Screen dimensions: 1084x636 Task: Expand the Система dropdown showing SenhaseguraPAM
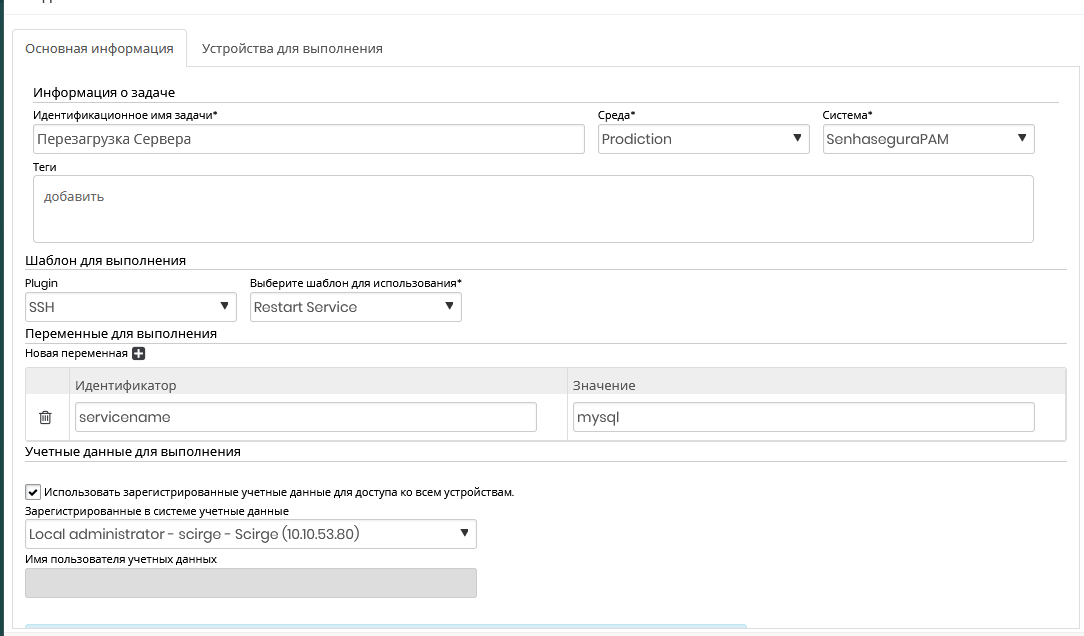coord(928,139)
